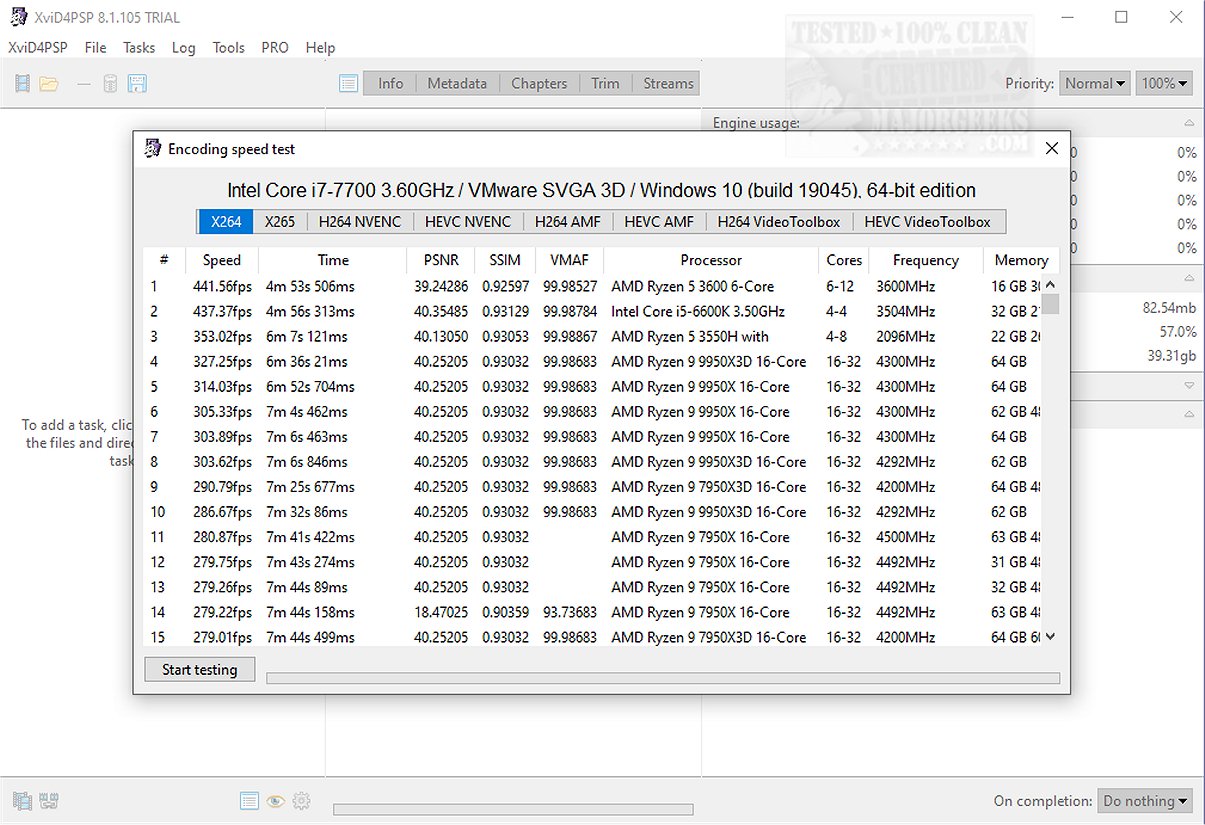Select the Intel Core i5-6600K 3.50GHz row
Viewport: 1205px width, 825px height.
592,311
